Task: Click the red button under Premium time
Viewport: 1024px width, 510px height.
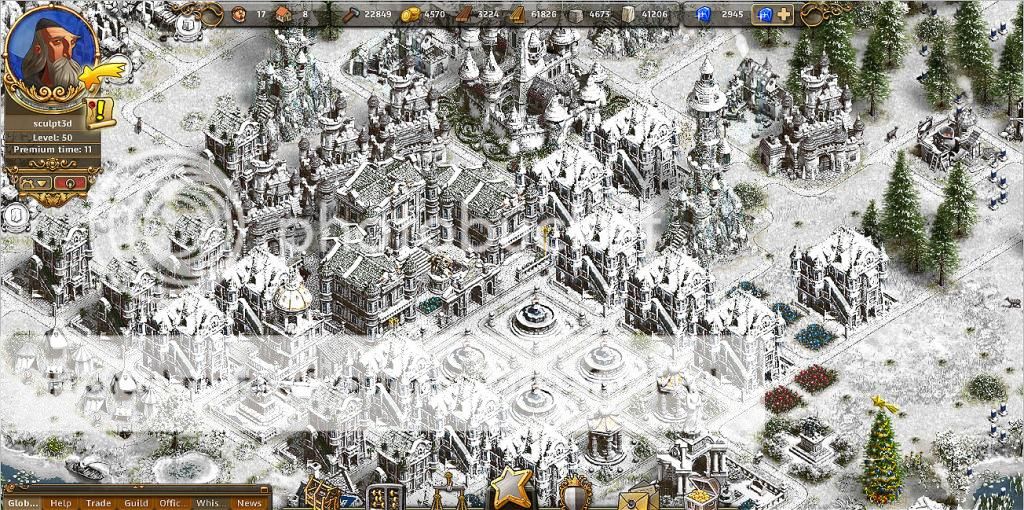Action: point(68,183)
